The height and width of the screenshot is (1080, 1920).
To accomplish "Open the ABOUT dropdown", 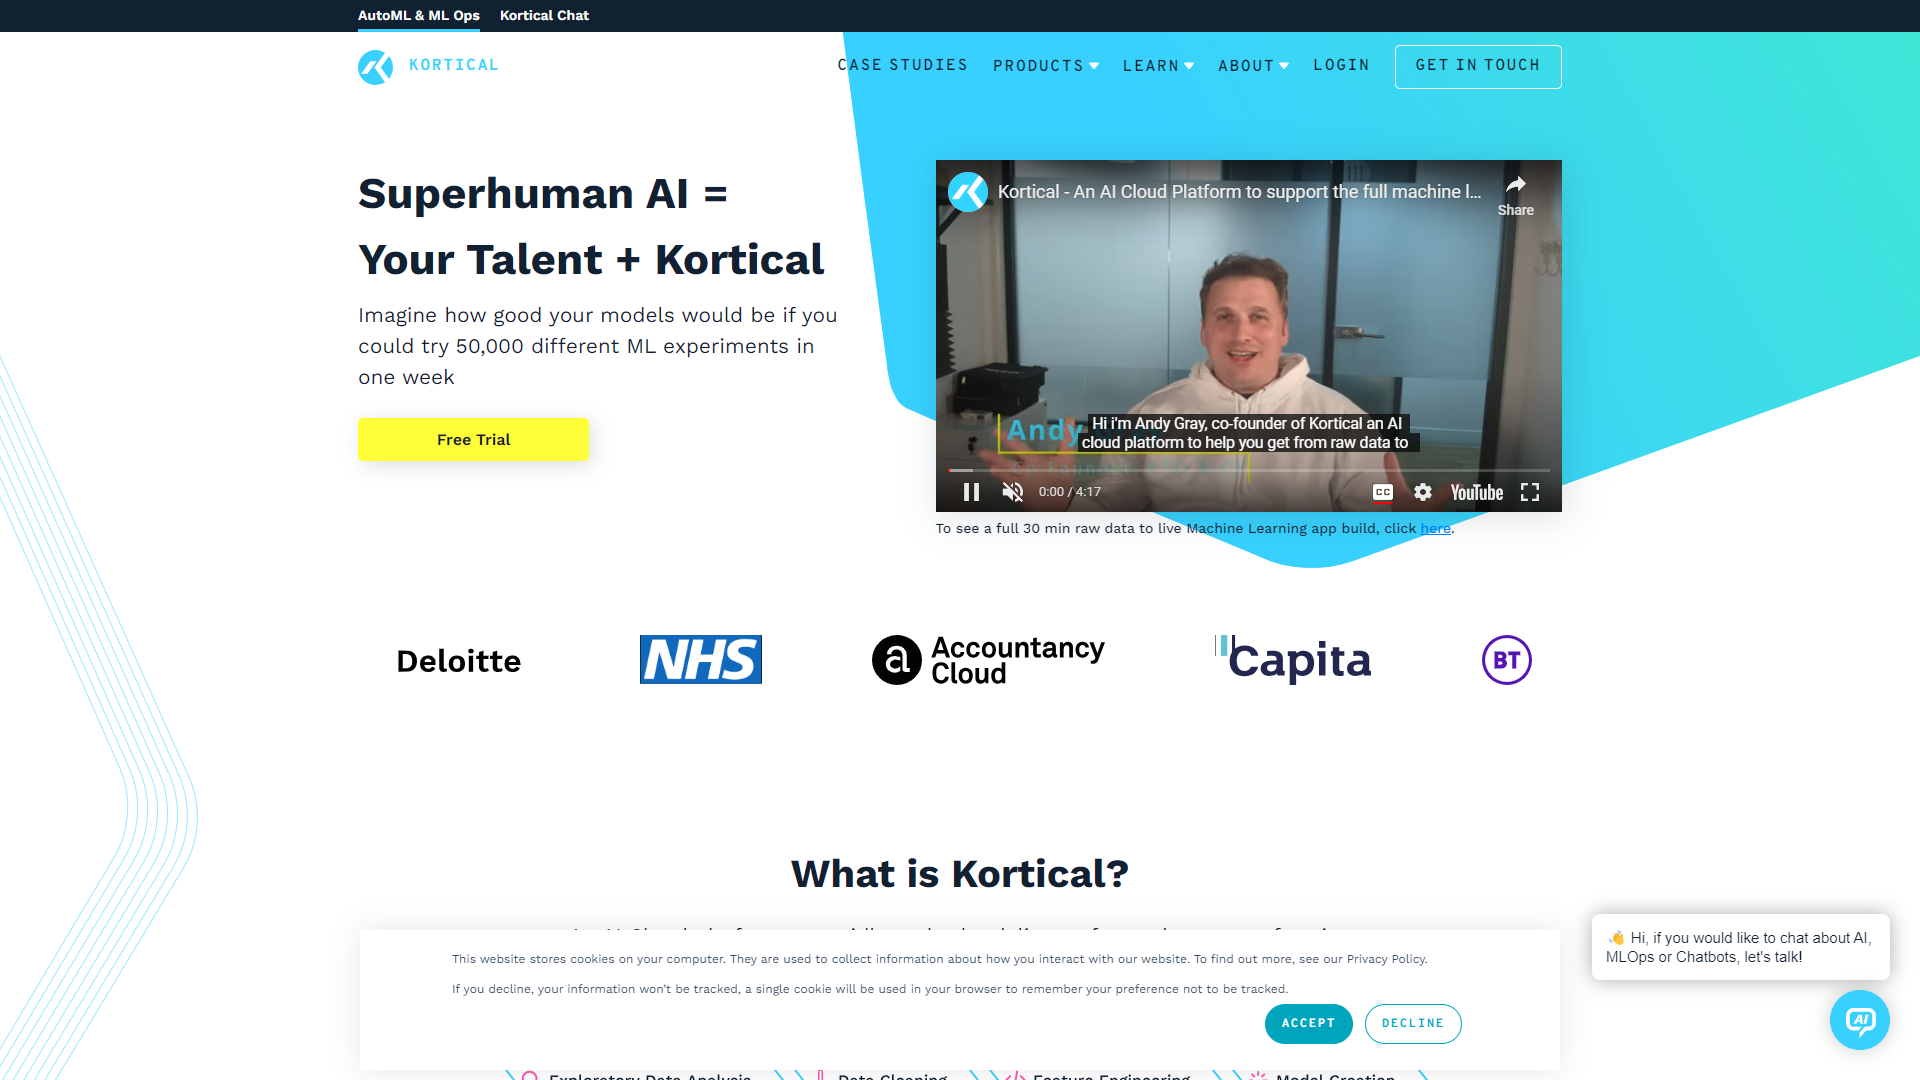I will [1252, 66].
